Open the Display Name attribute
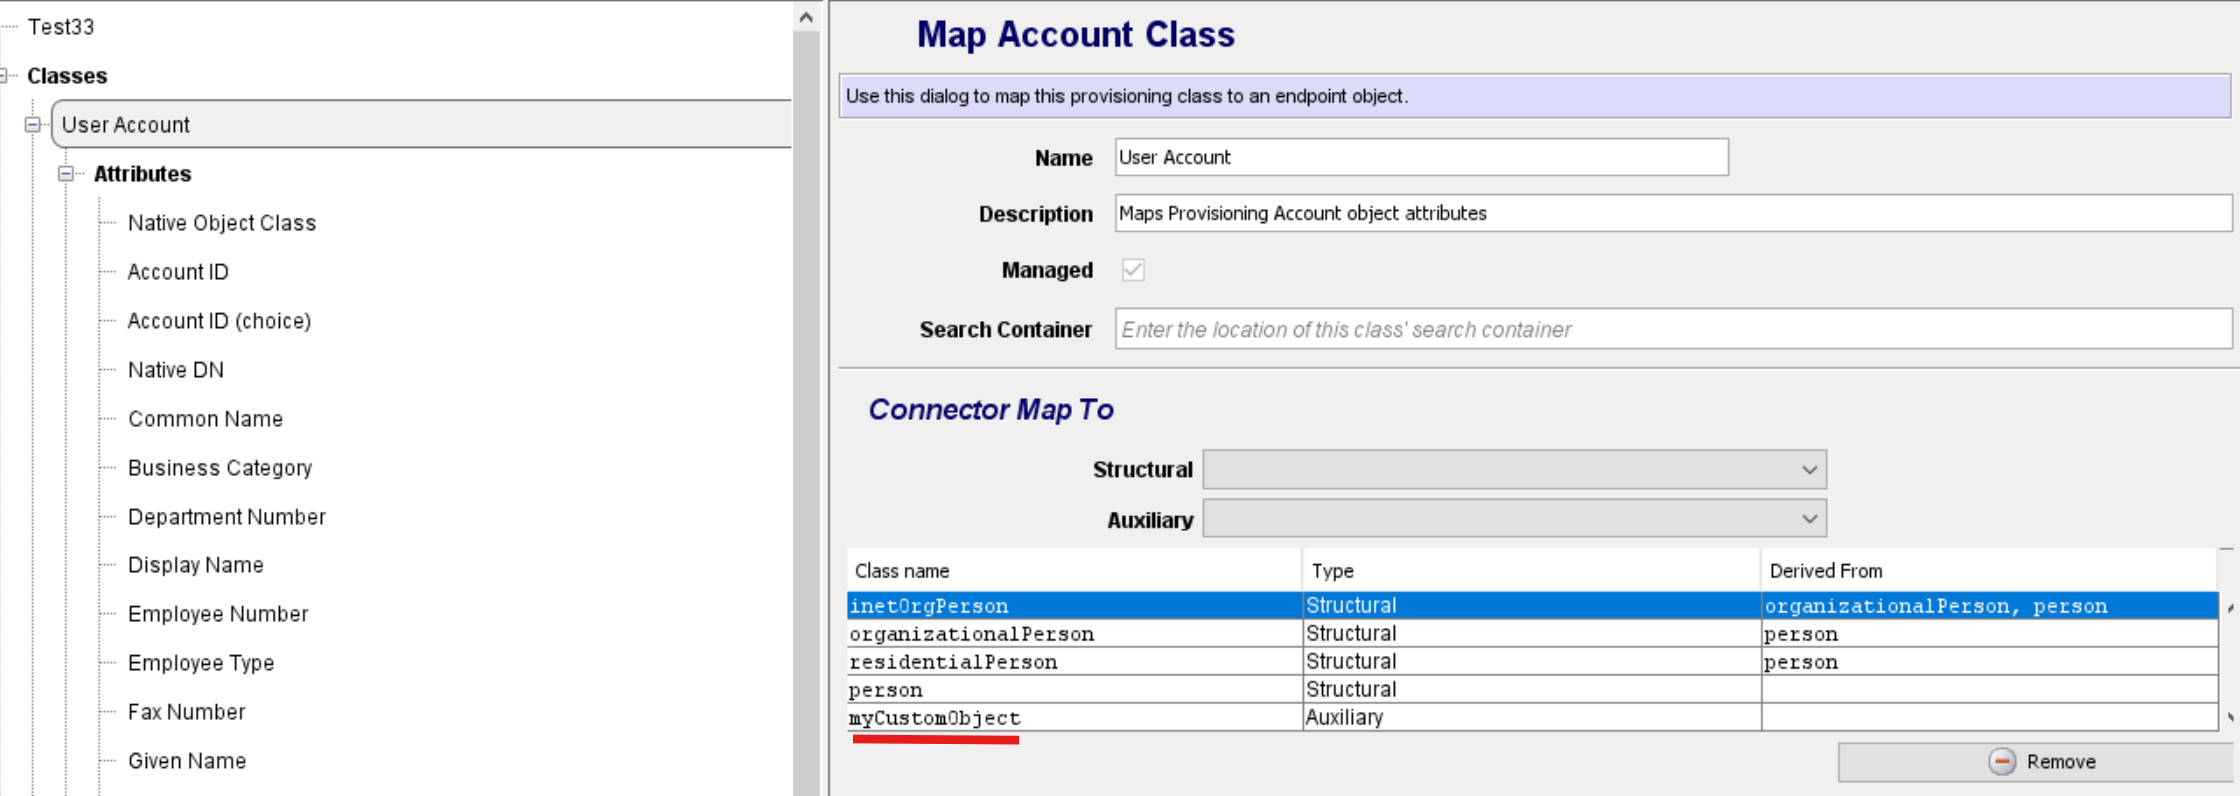This screenshot has height=796, width=2240. point(196,565)
